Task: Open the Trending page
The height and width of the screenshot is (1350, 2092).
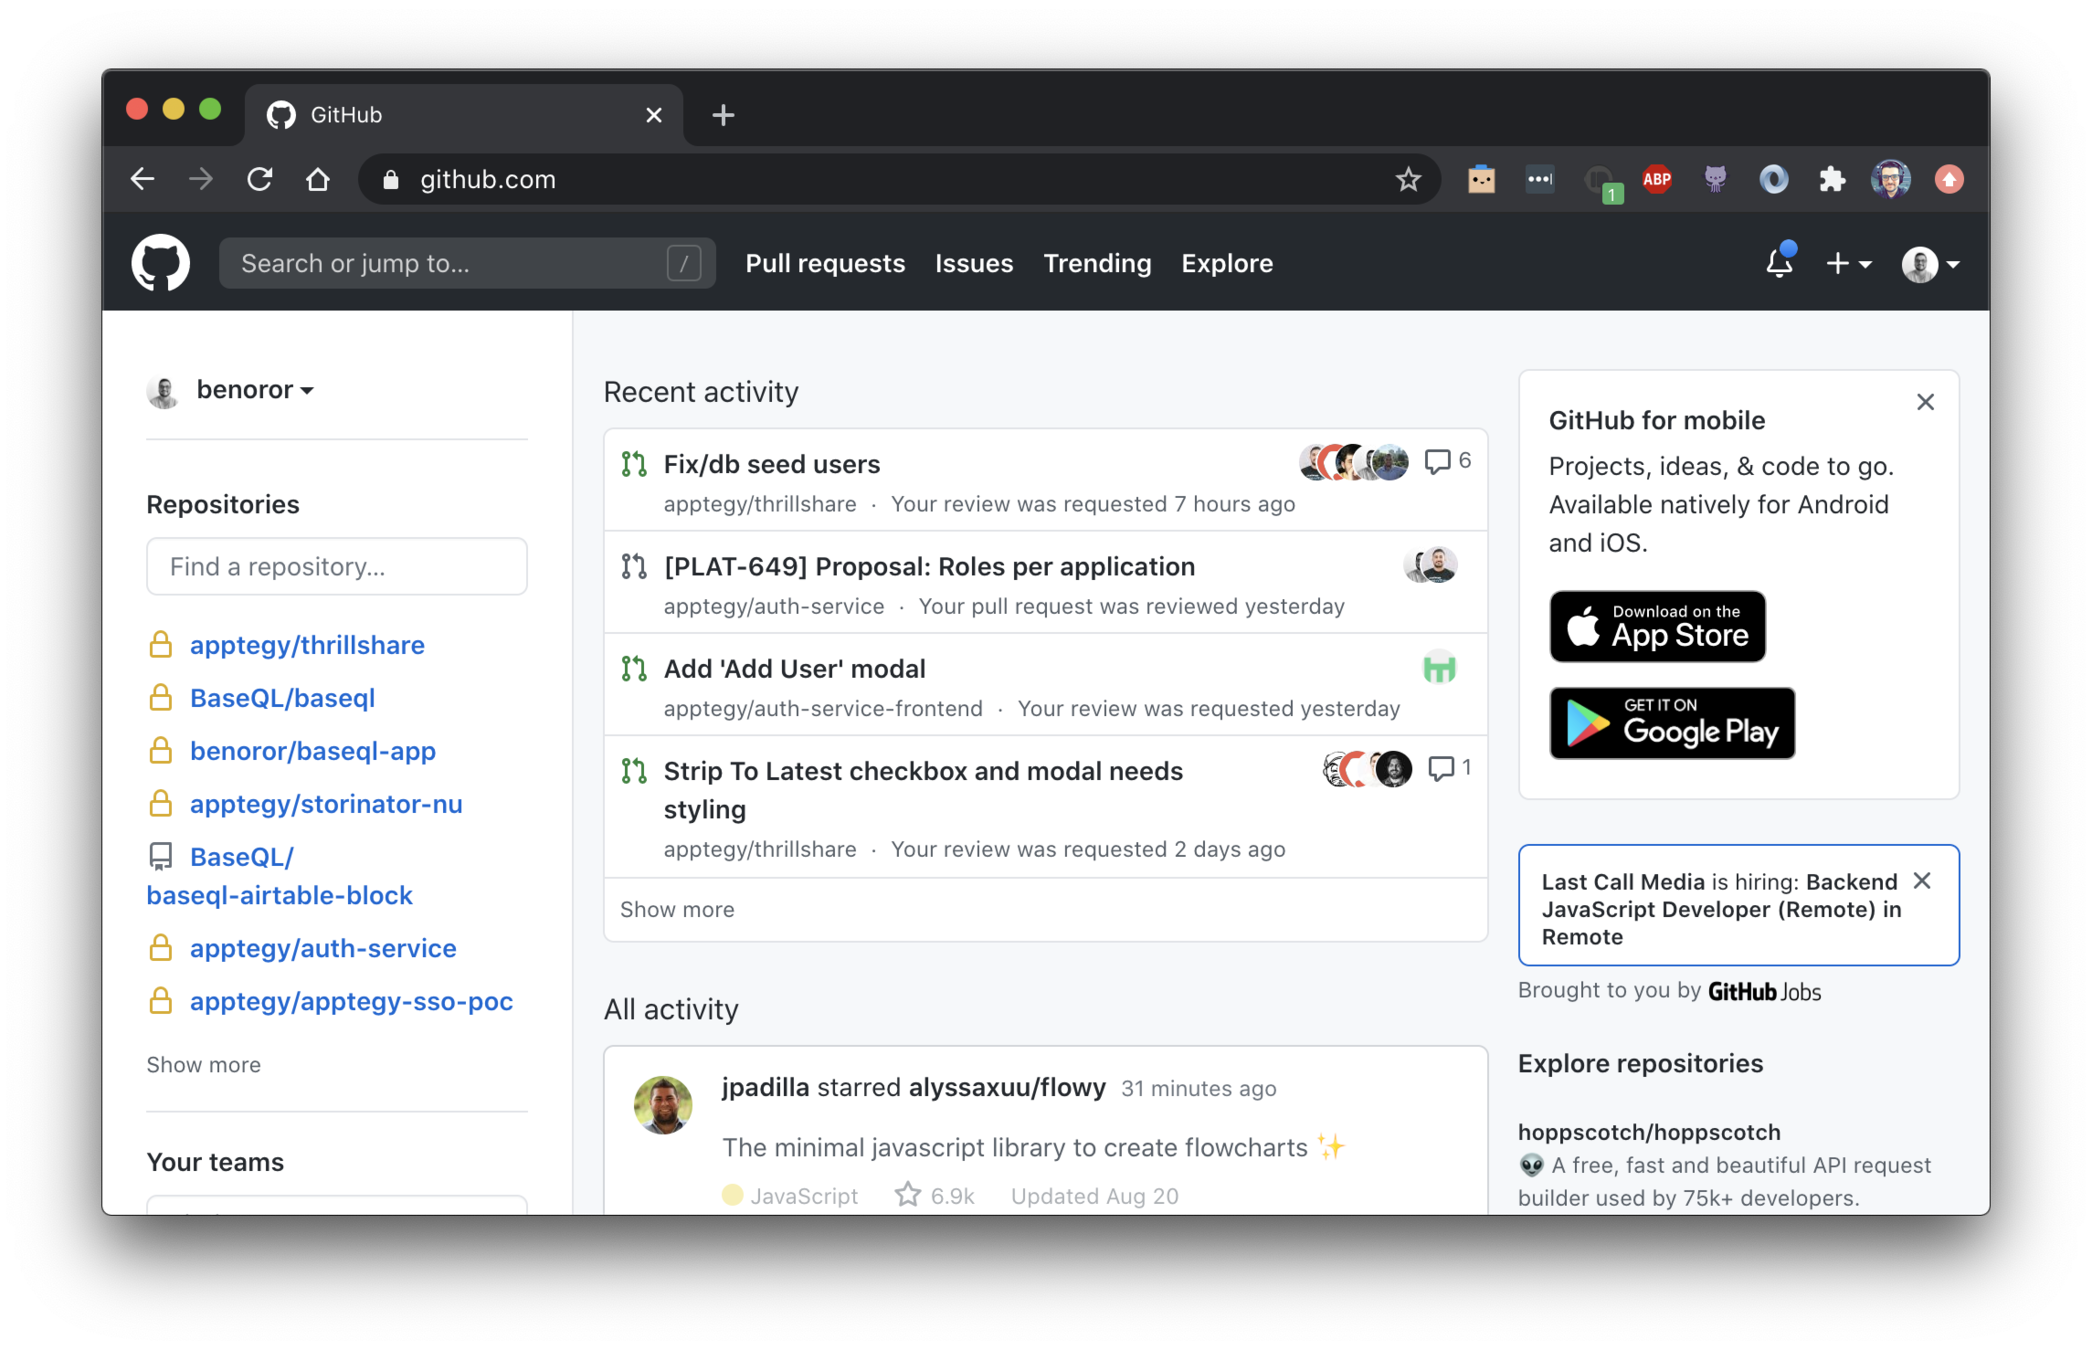Action: click(1097, 263)
